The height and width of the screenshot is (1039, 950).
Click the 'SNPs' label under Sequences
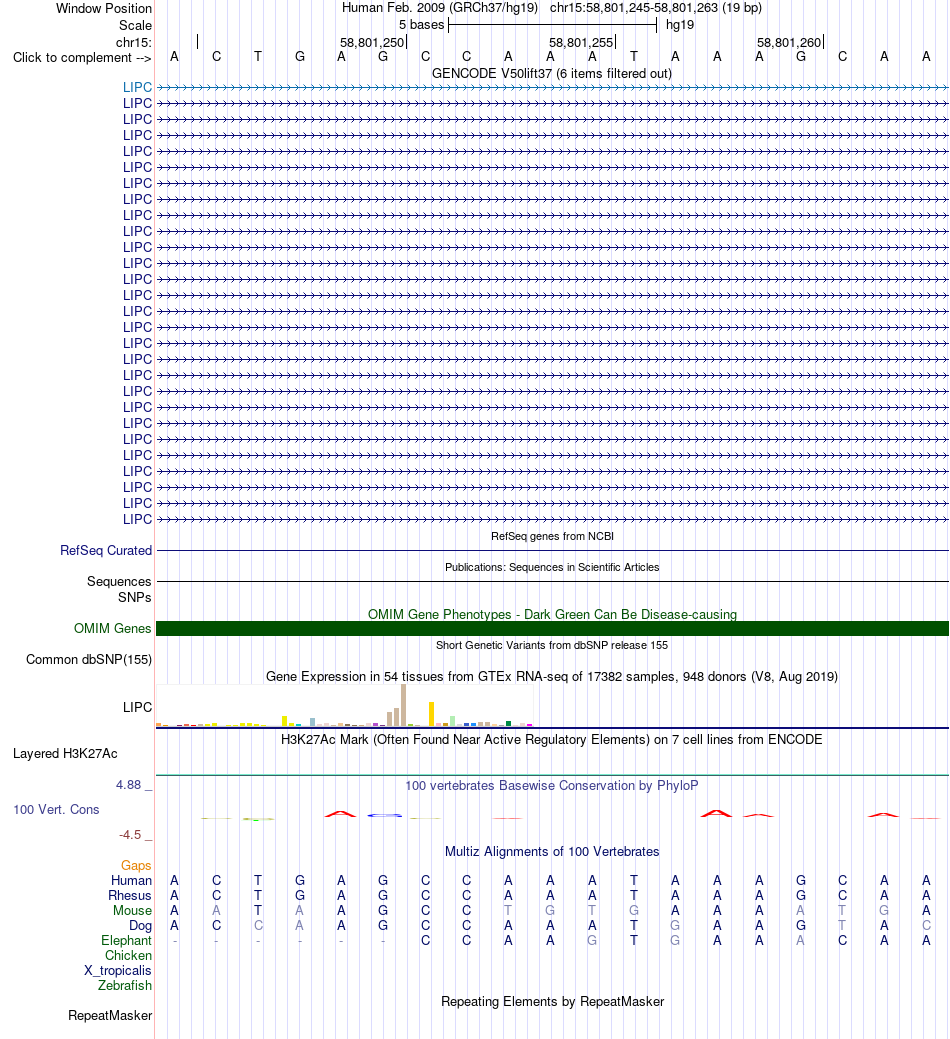tap(134, 598)
